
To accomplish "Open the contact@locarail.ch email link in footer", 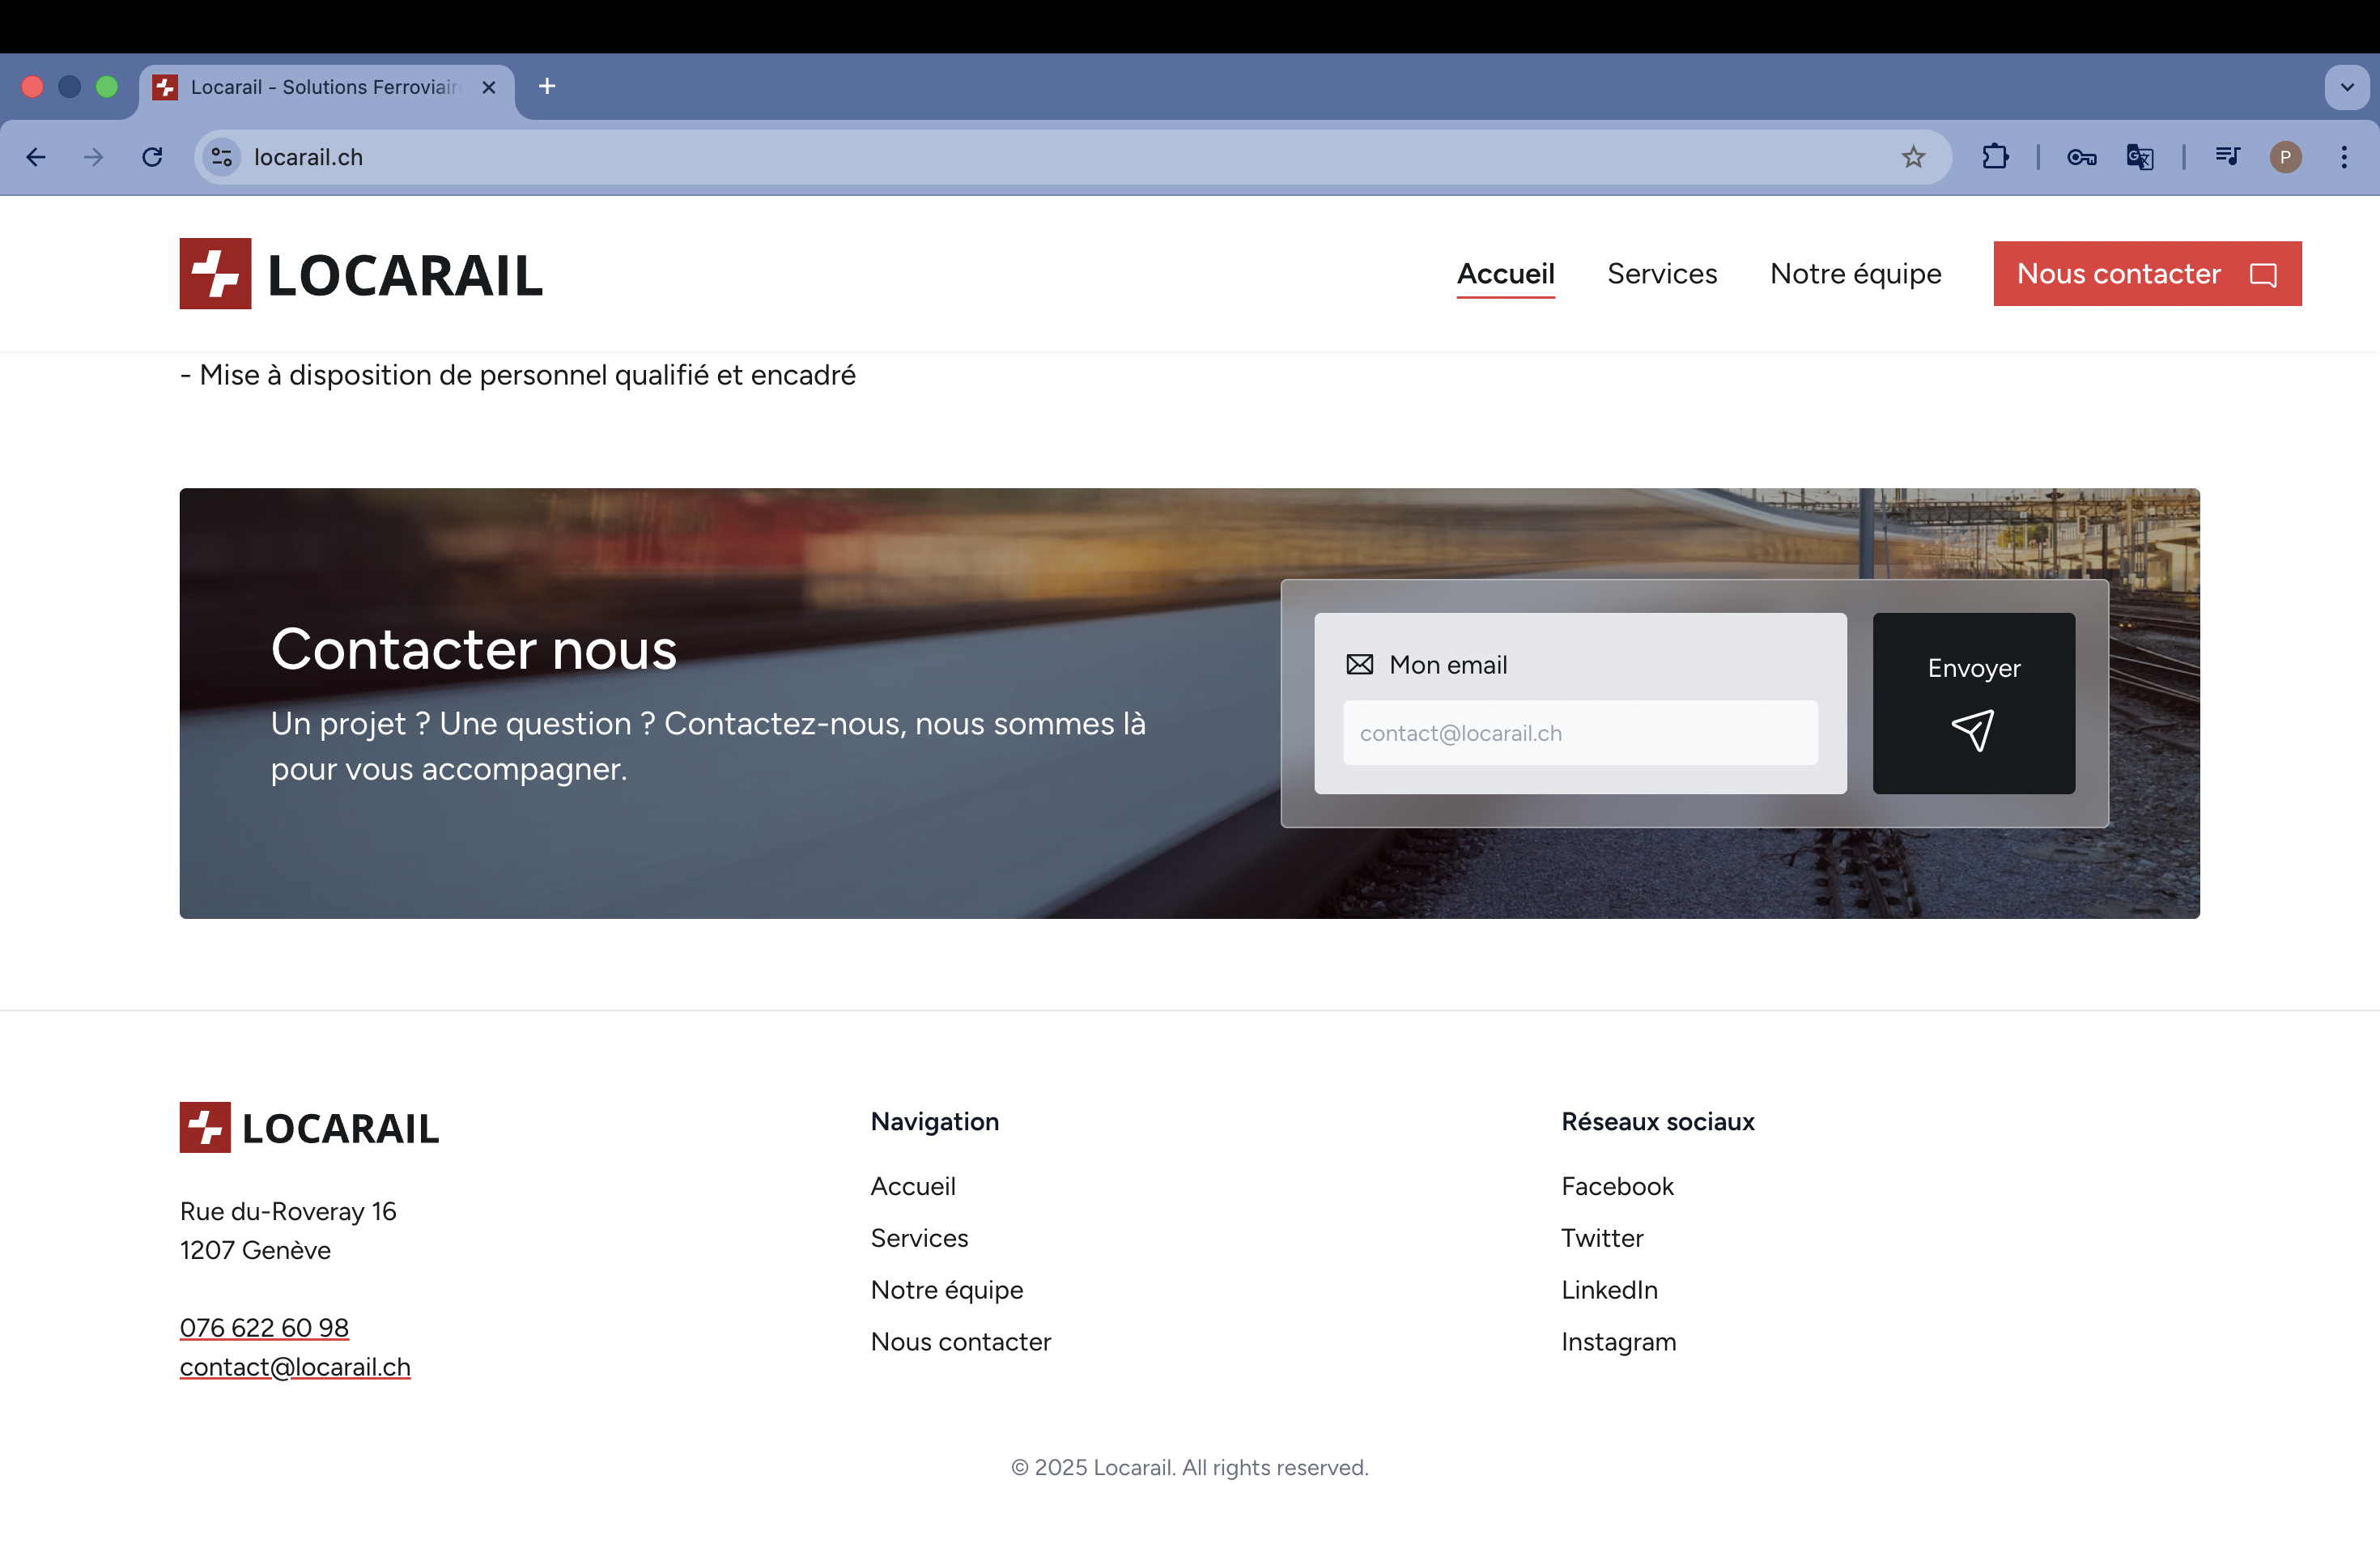I will pyautogui.click(x=294, y=1366).
